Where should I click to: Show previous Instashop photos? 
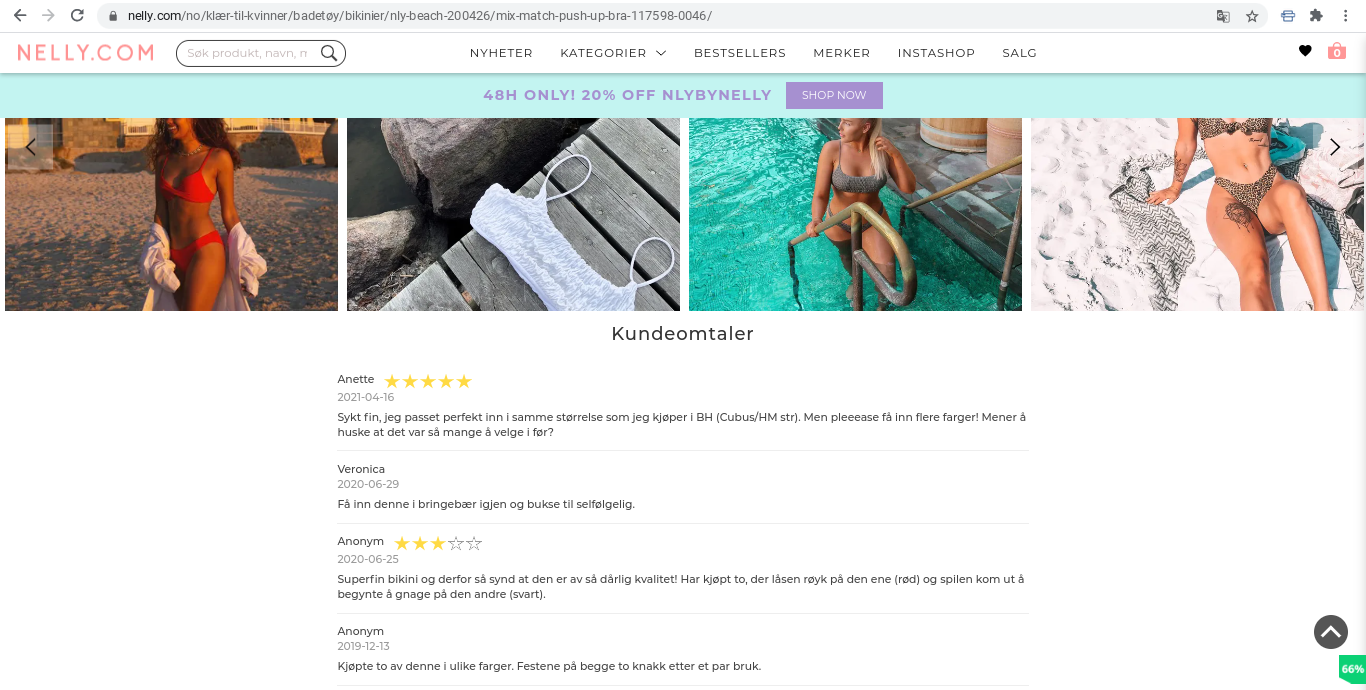coord(30,147)
